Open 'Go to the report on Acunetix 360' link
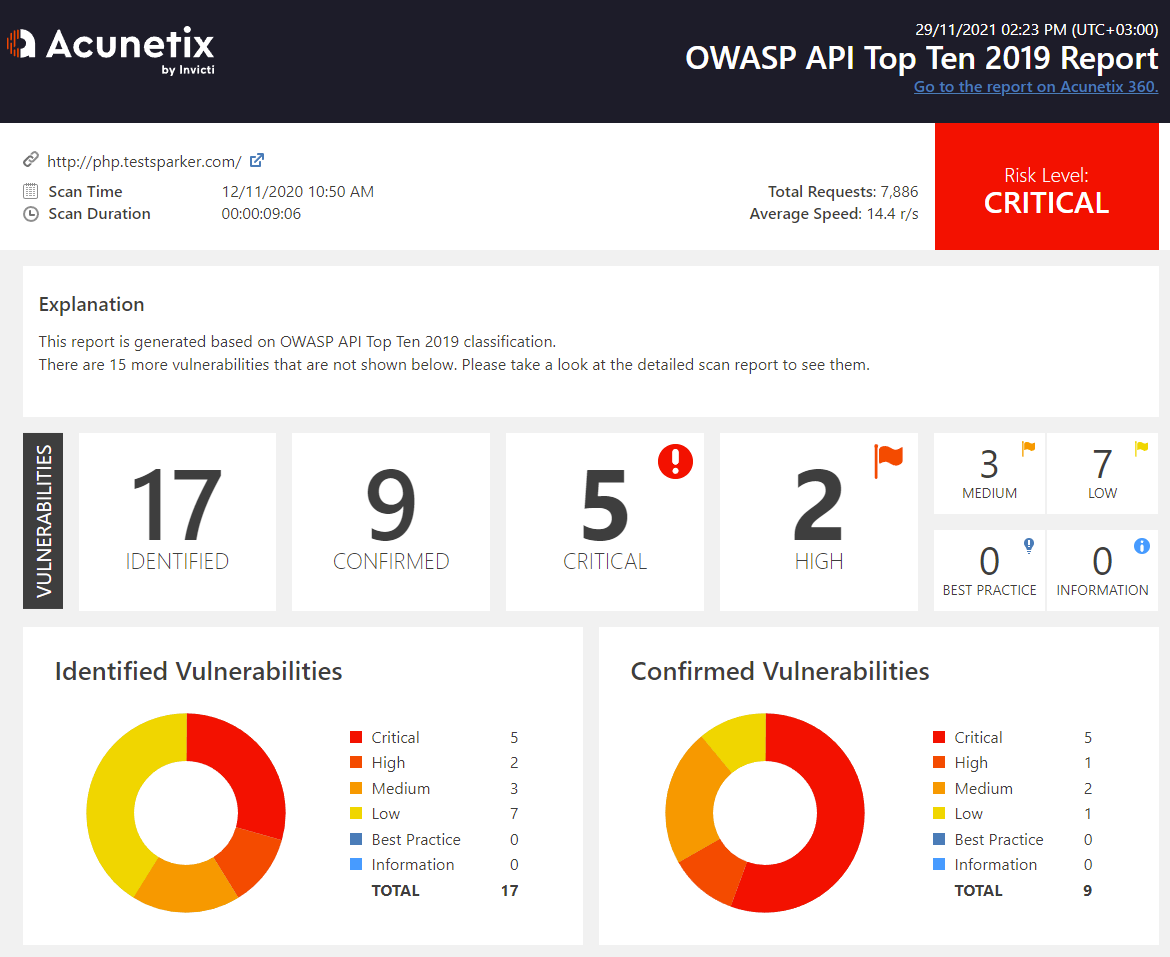The image size is (1170, 957). point(1036,87)
